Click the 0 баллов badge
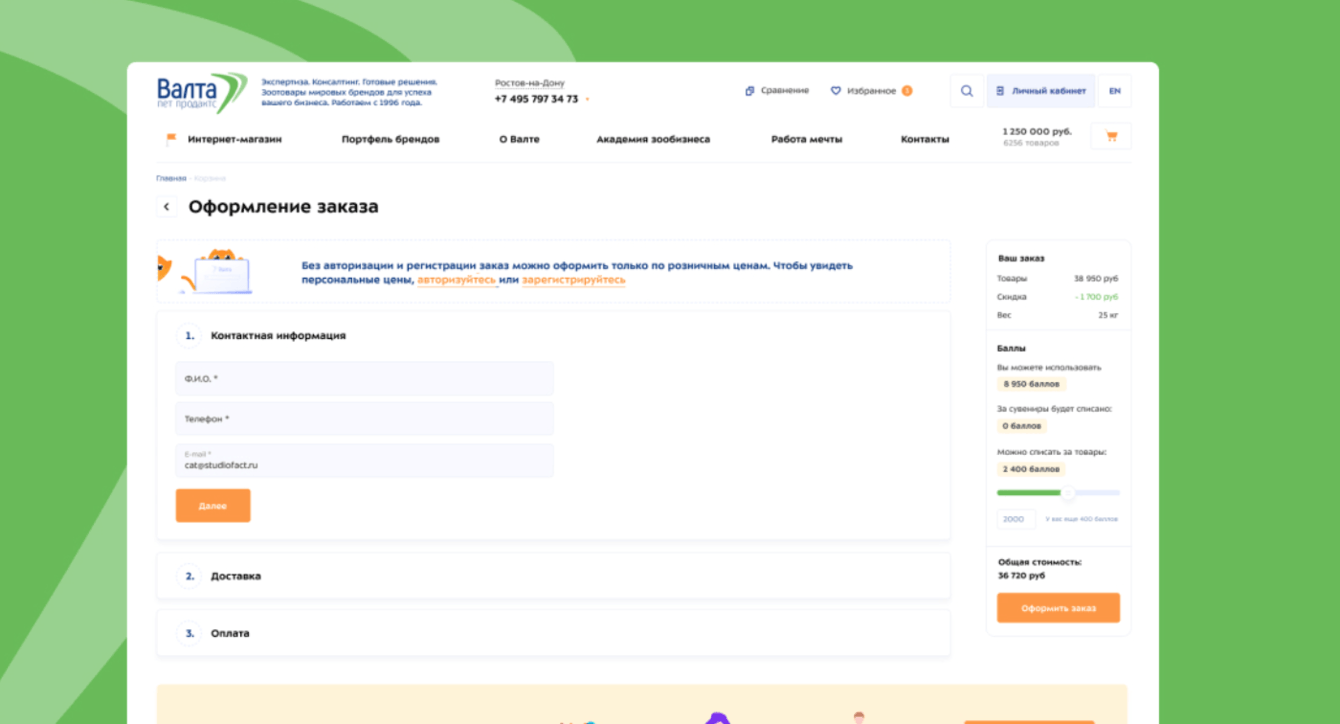This screenshot has width=1340, height=724. 1022,426
